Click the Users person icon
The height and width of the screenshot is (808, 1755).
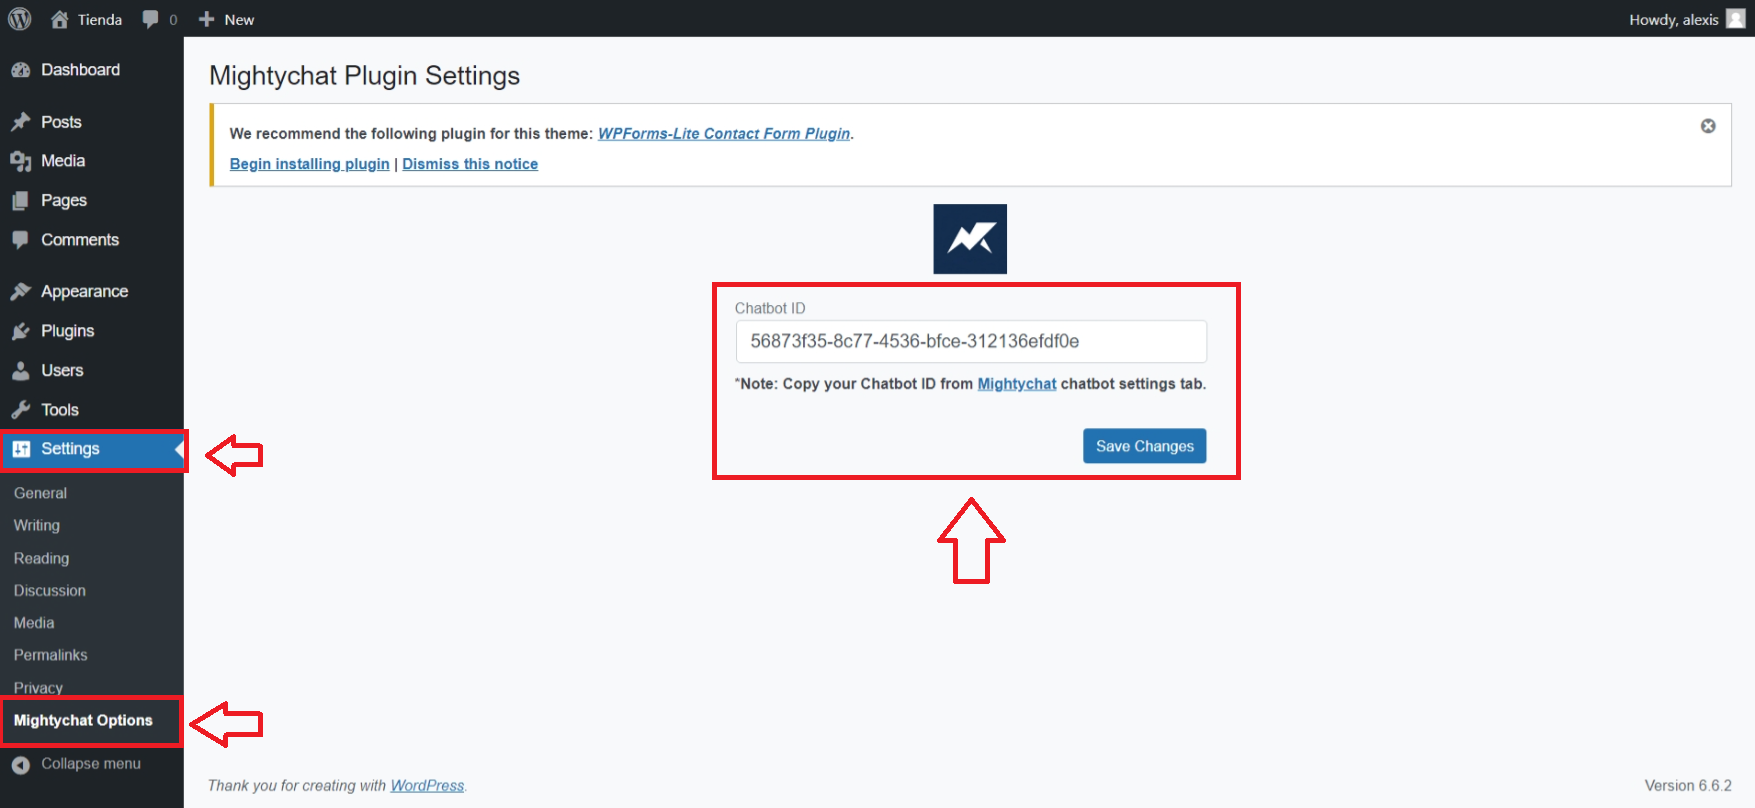point(20,371)
